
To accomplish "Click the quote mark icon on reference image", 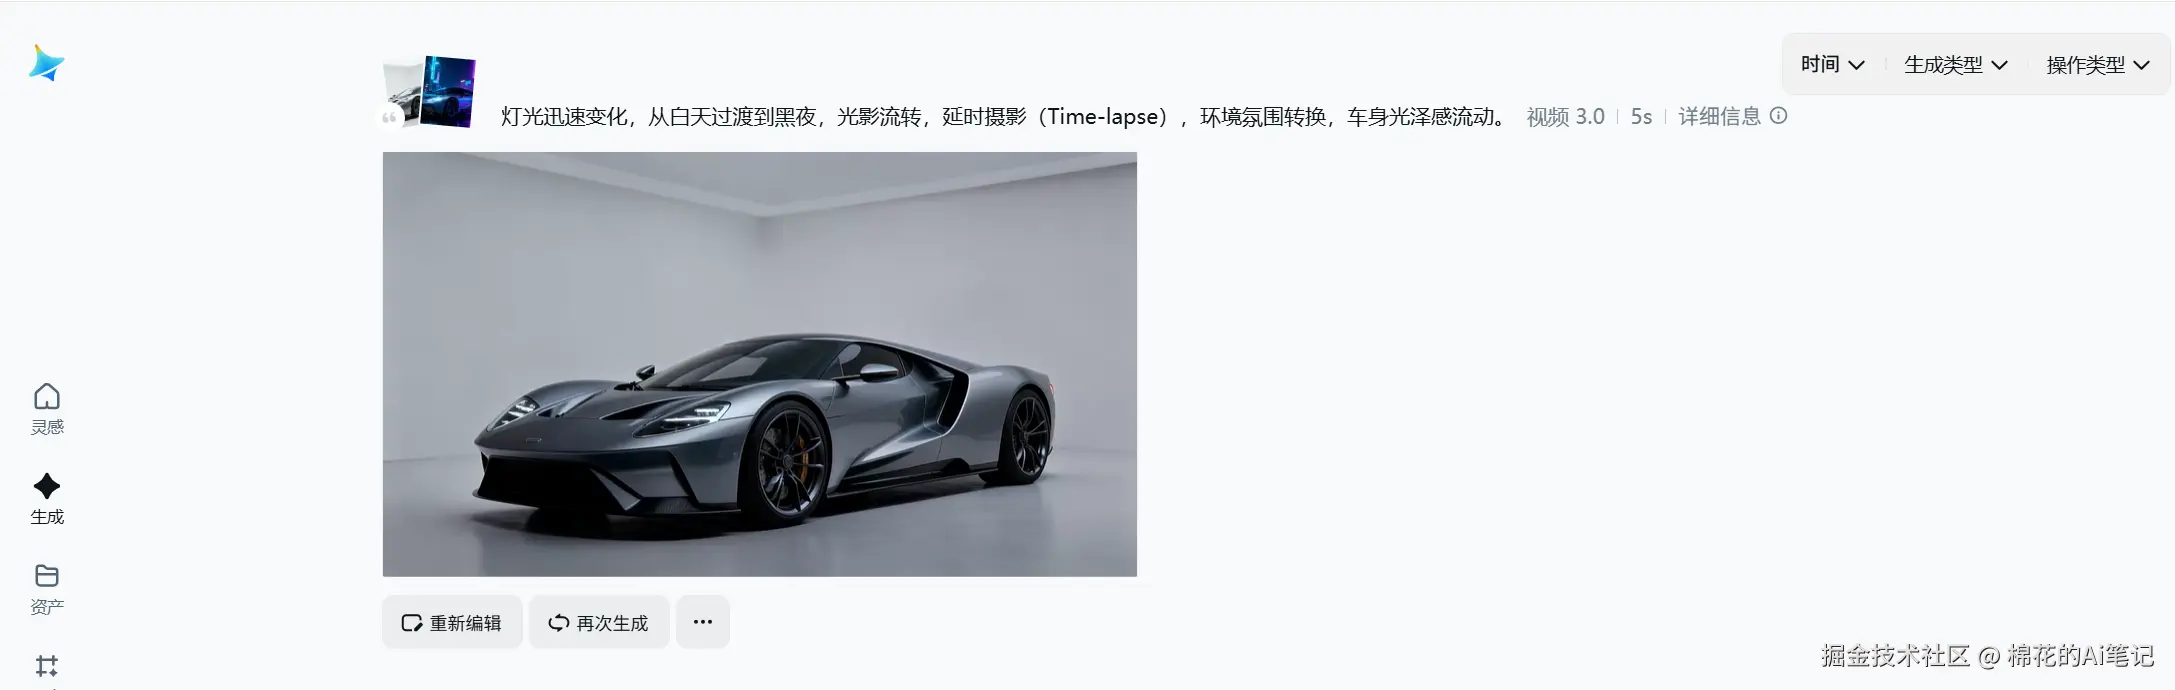I will click(389, 118).
